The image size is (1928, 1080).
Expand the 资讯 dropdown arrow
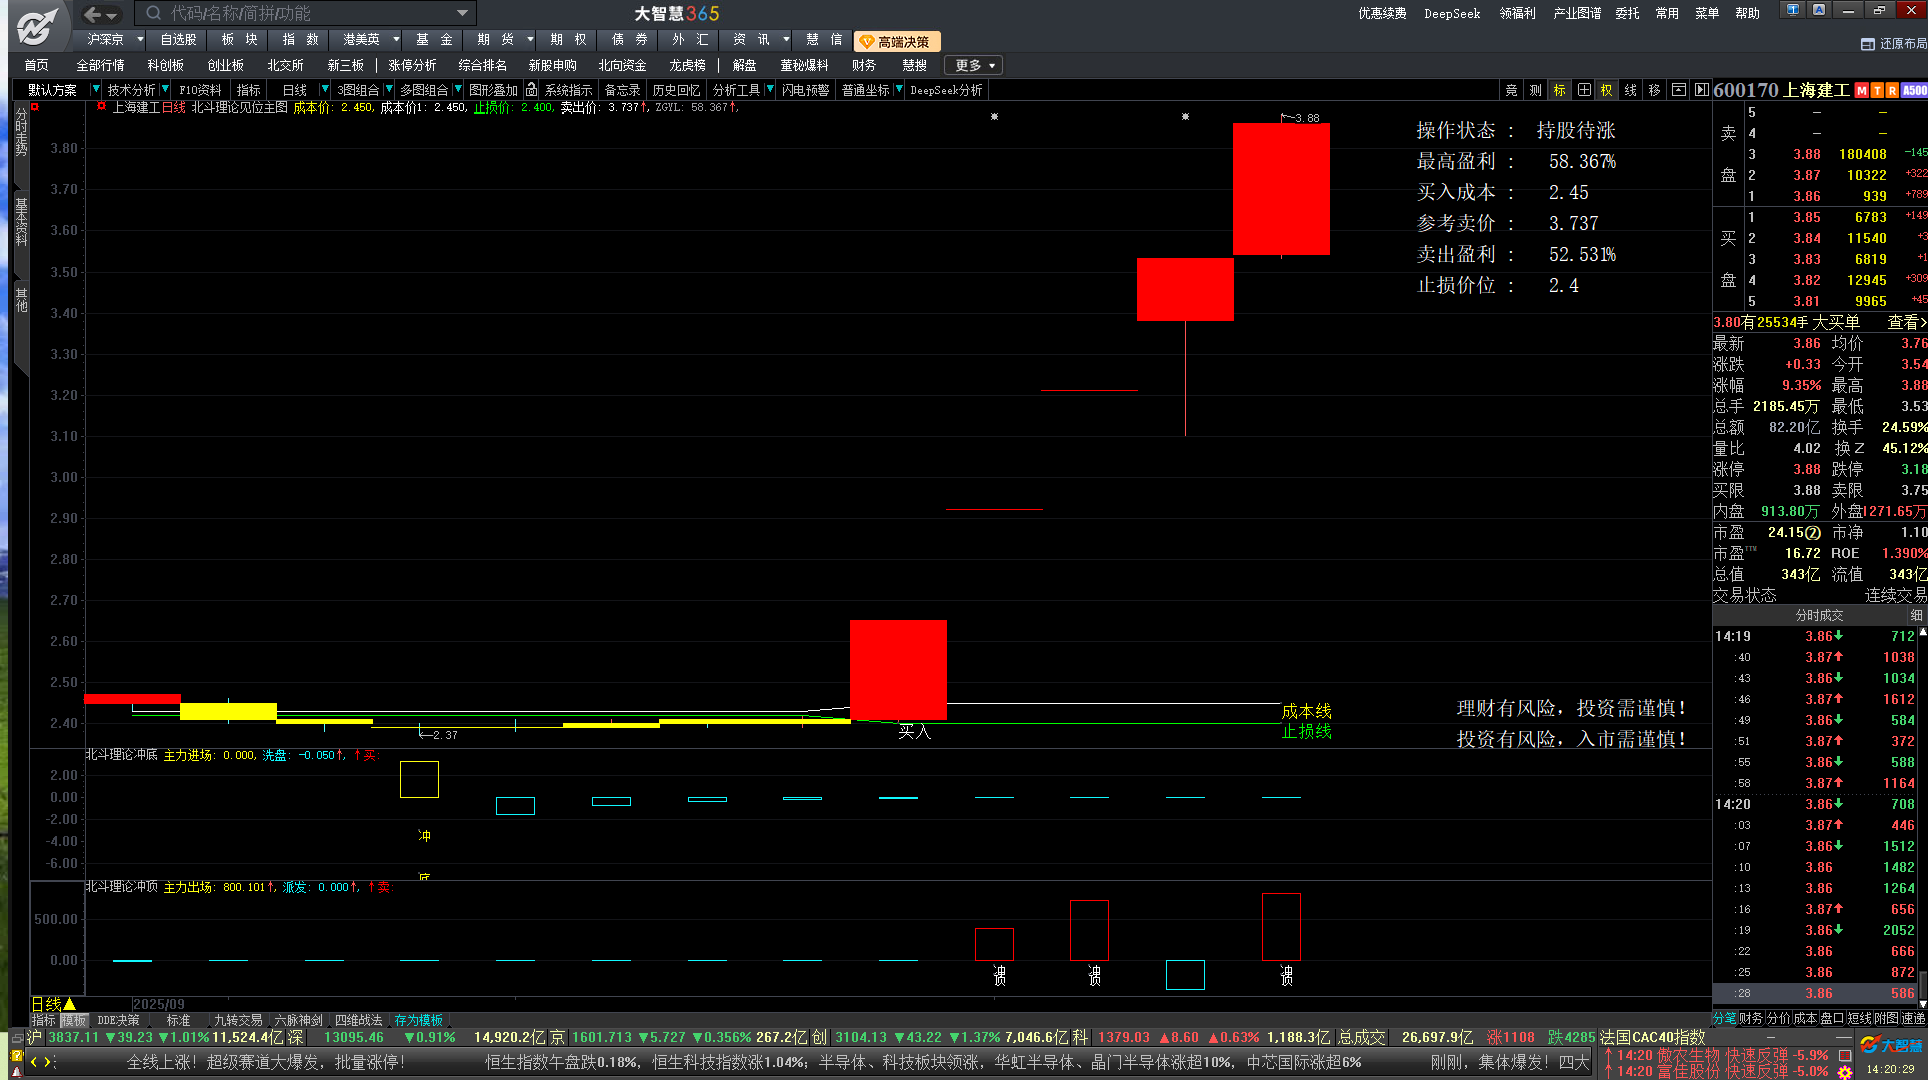786,39
